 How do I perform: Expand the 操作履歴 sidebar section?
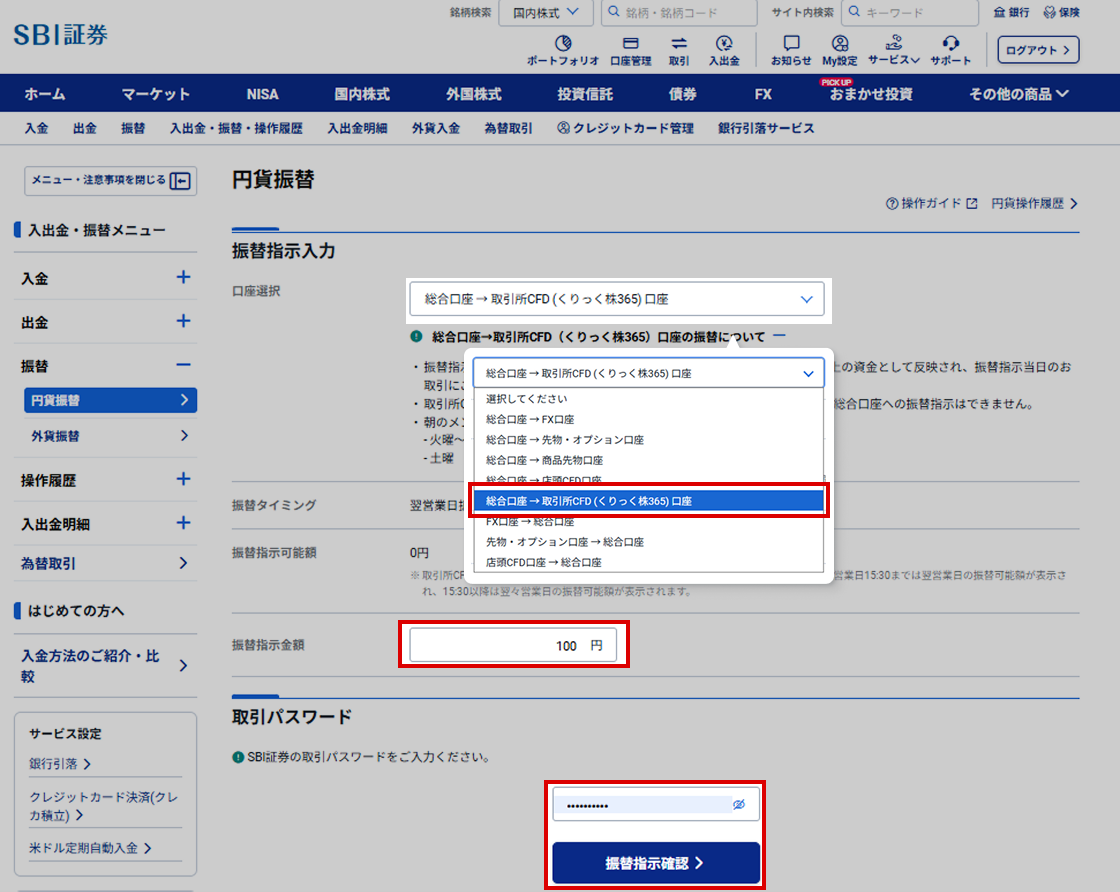click(183, 478)
